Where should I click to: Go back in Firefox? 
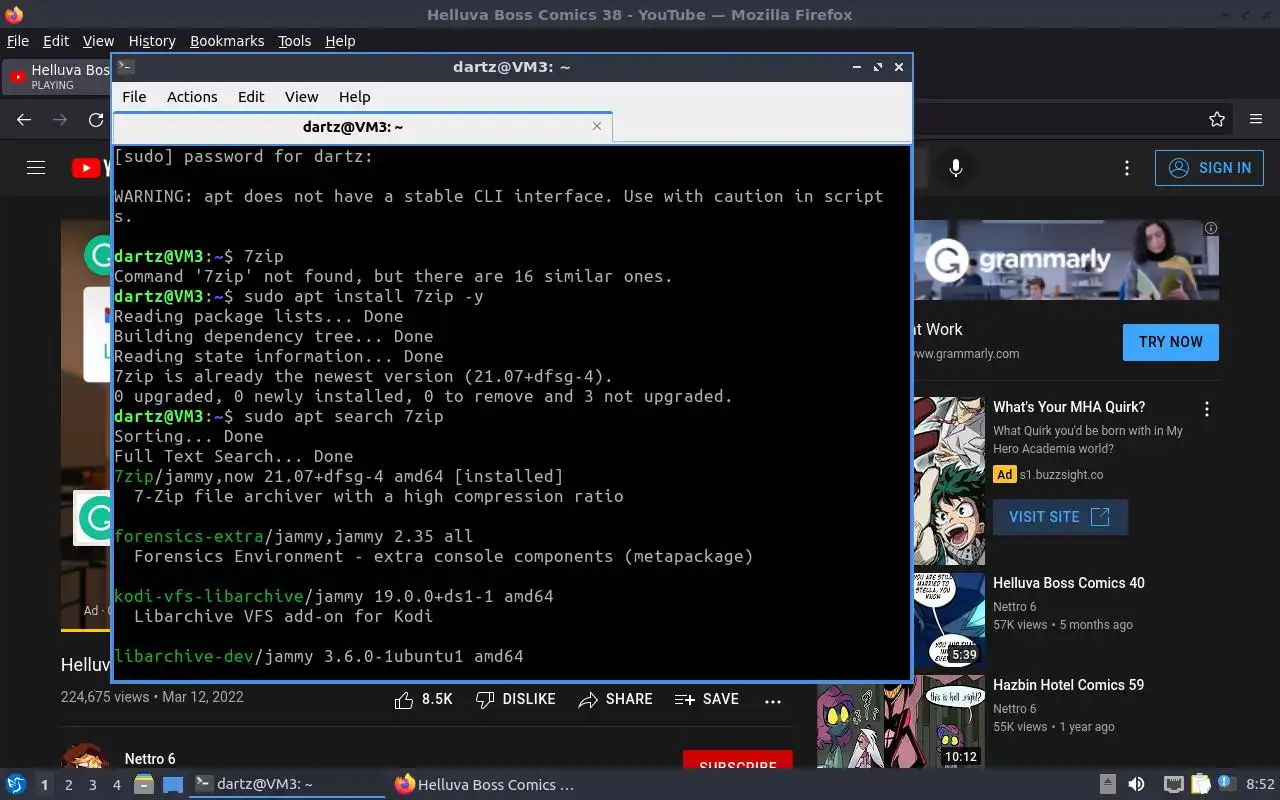click(24, 119)
